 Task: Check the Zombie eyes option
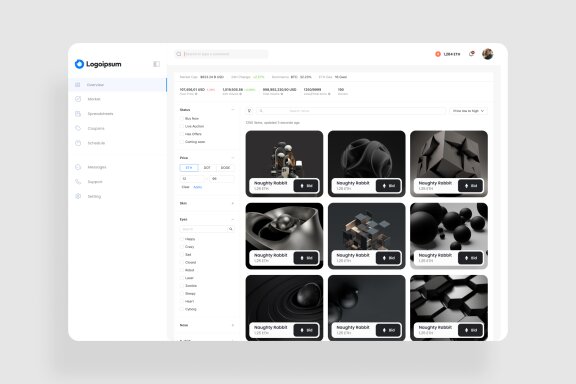(x=181, y=286)
